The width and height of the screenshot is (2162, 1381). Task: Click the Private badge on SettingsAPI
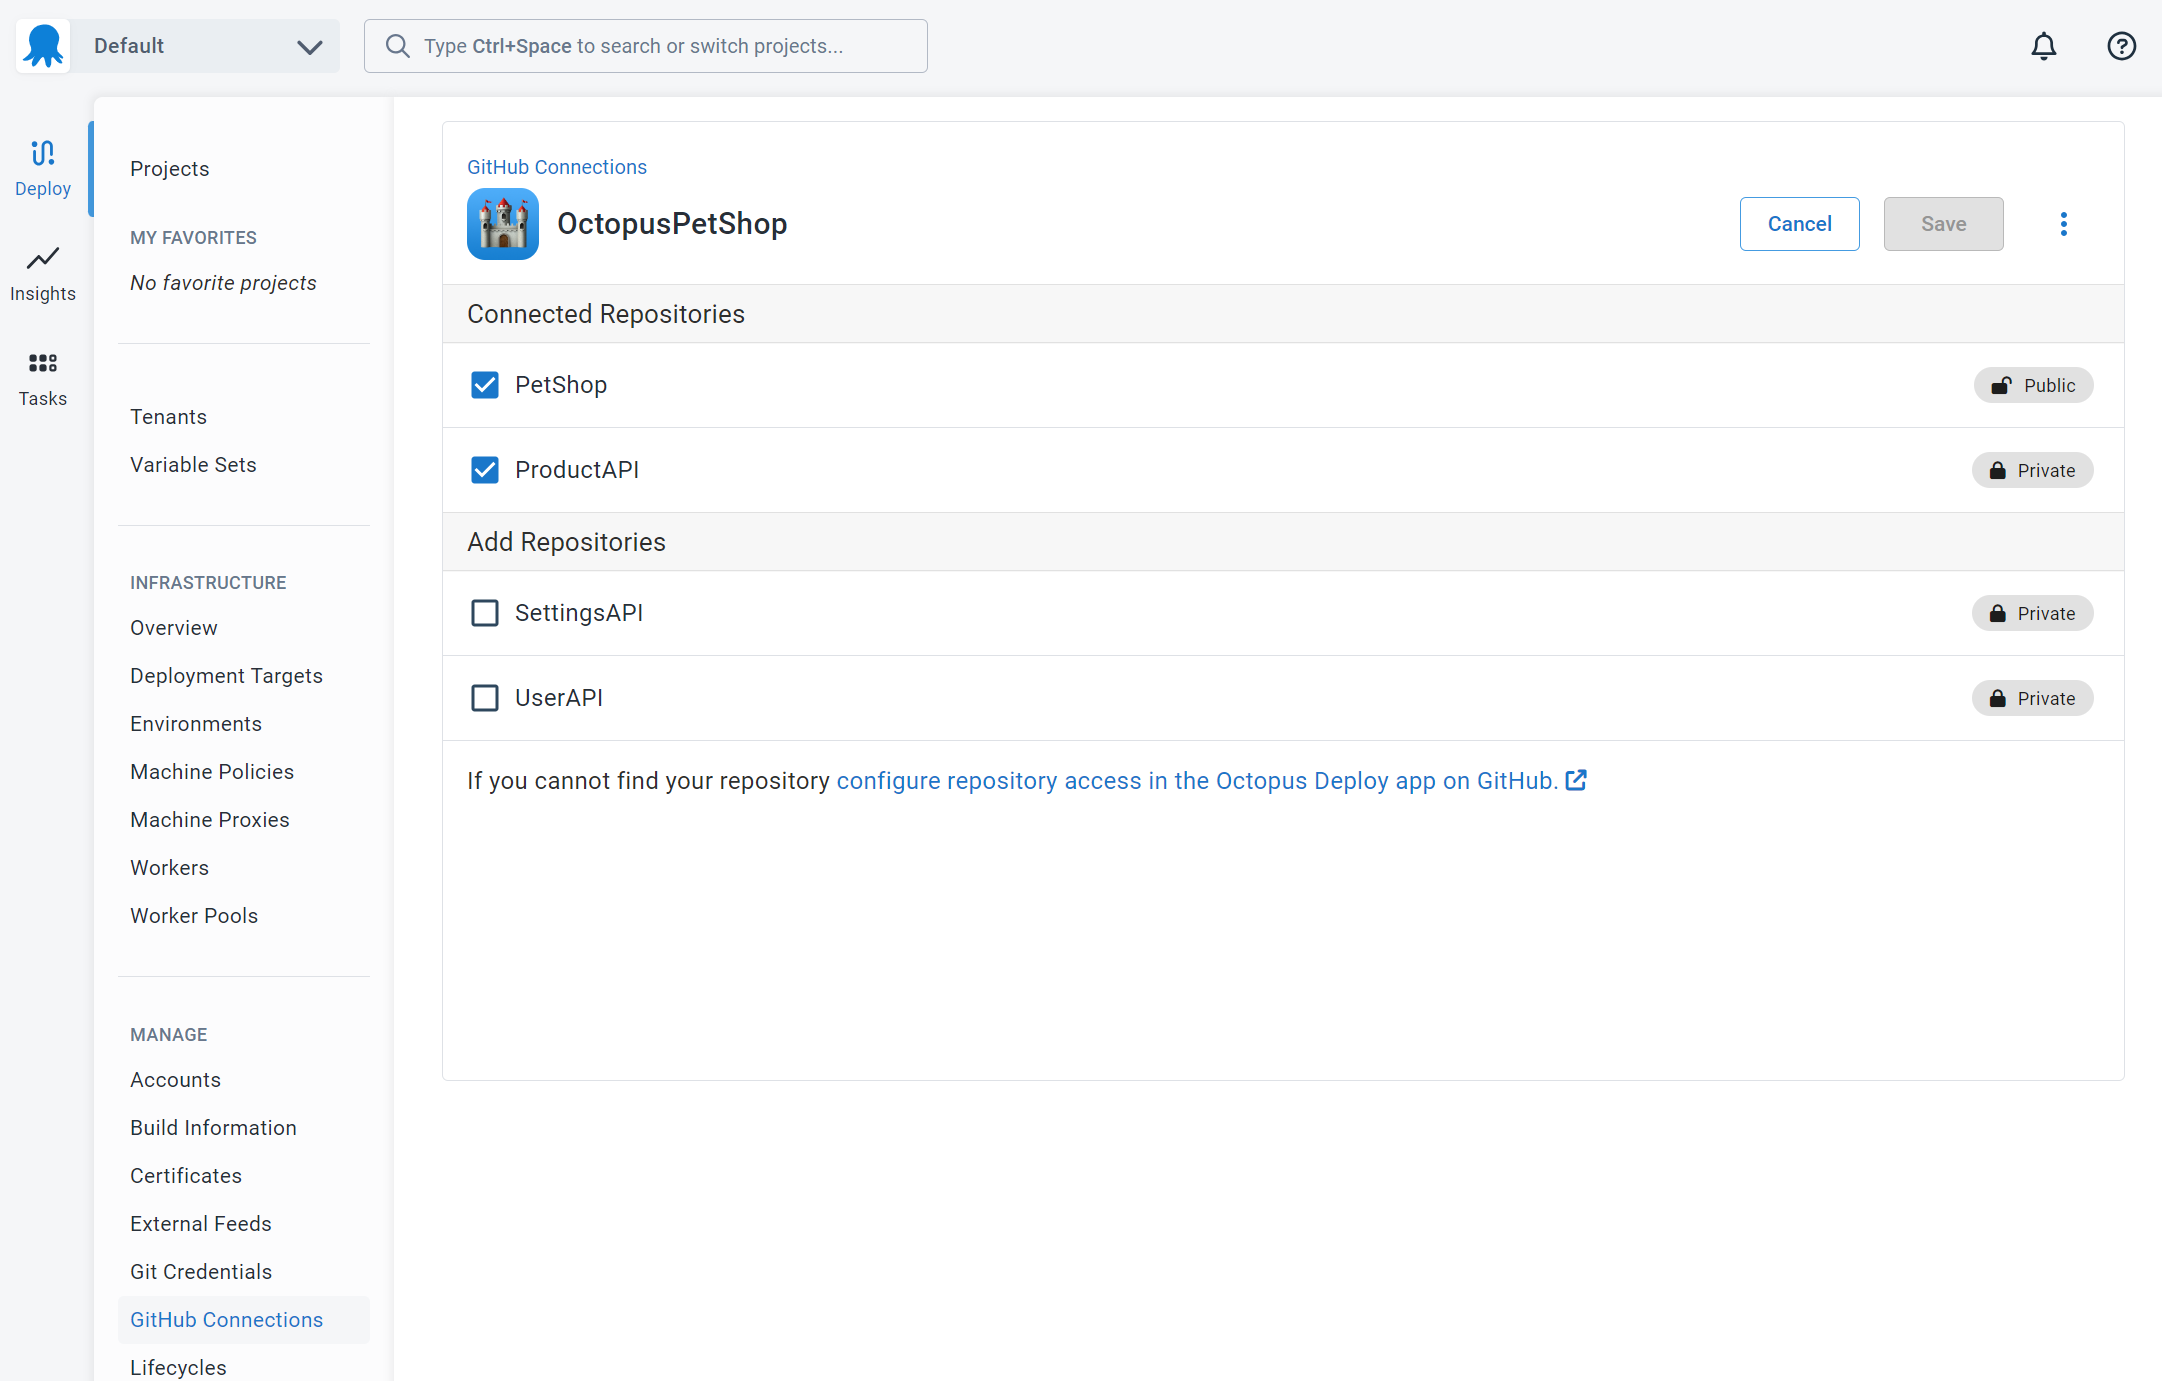click(x=2032, y=613)
